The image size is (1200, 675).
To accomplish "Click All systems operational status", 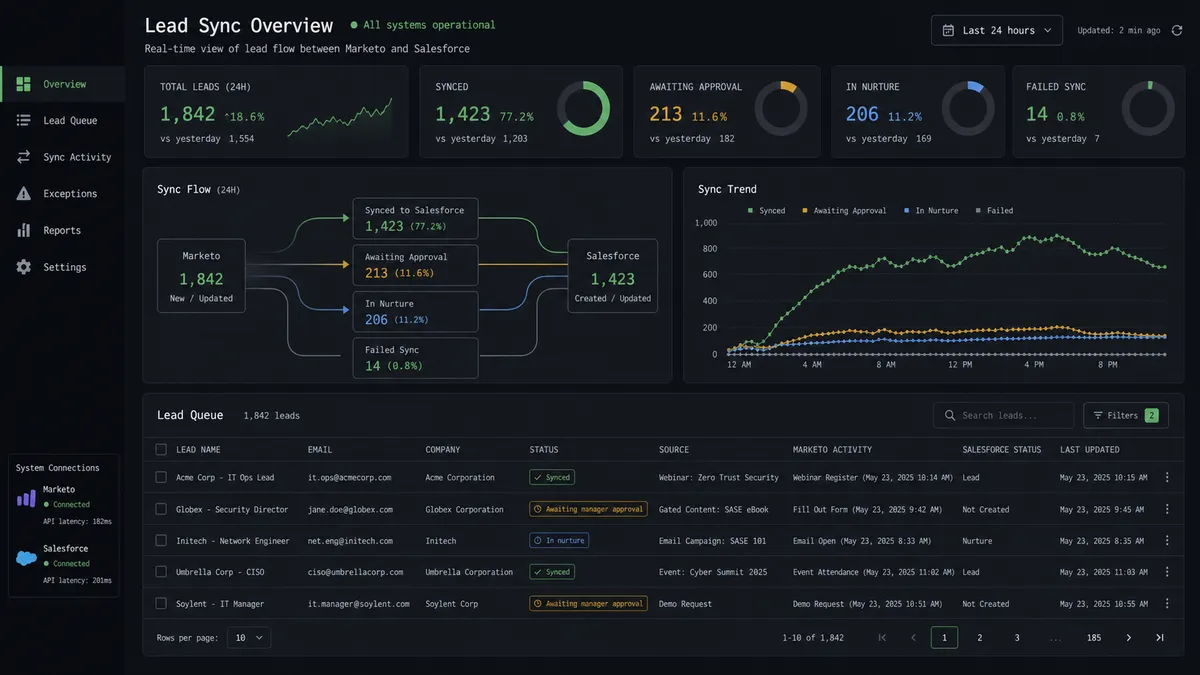I will 422,25.
